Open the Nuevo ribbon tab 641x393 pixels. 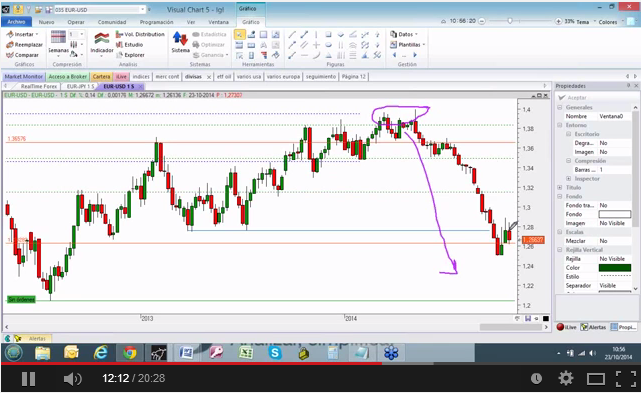47,22
